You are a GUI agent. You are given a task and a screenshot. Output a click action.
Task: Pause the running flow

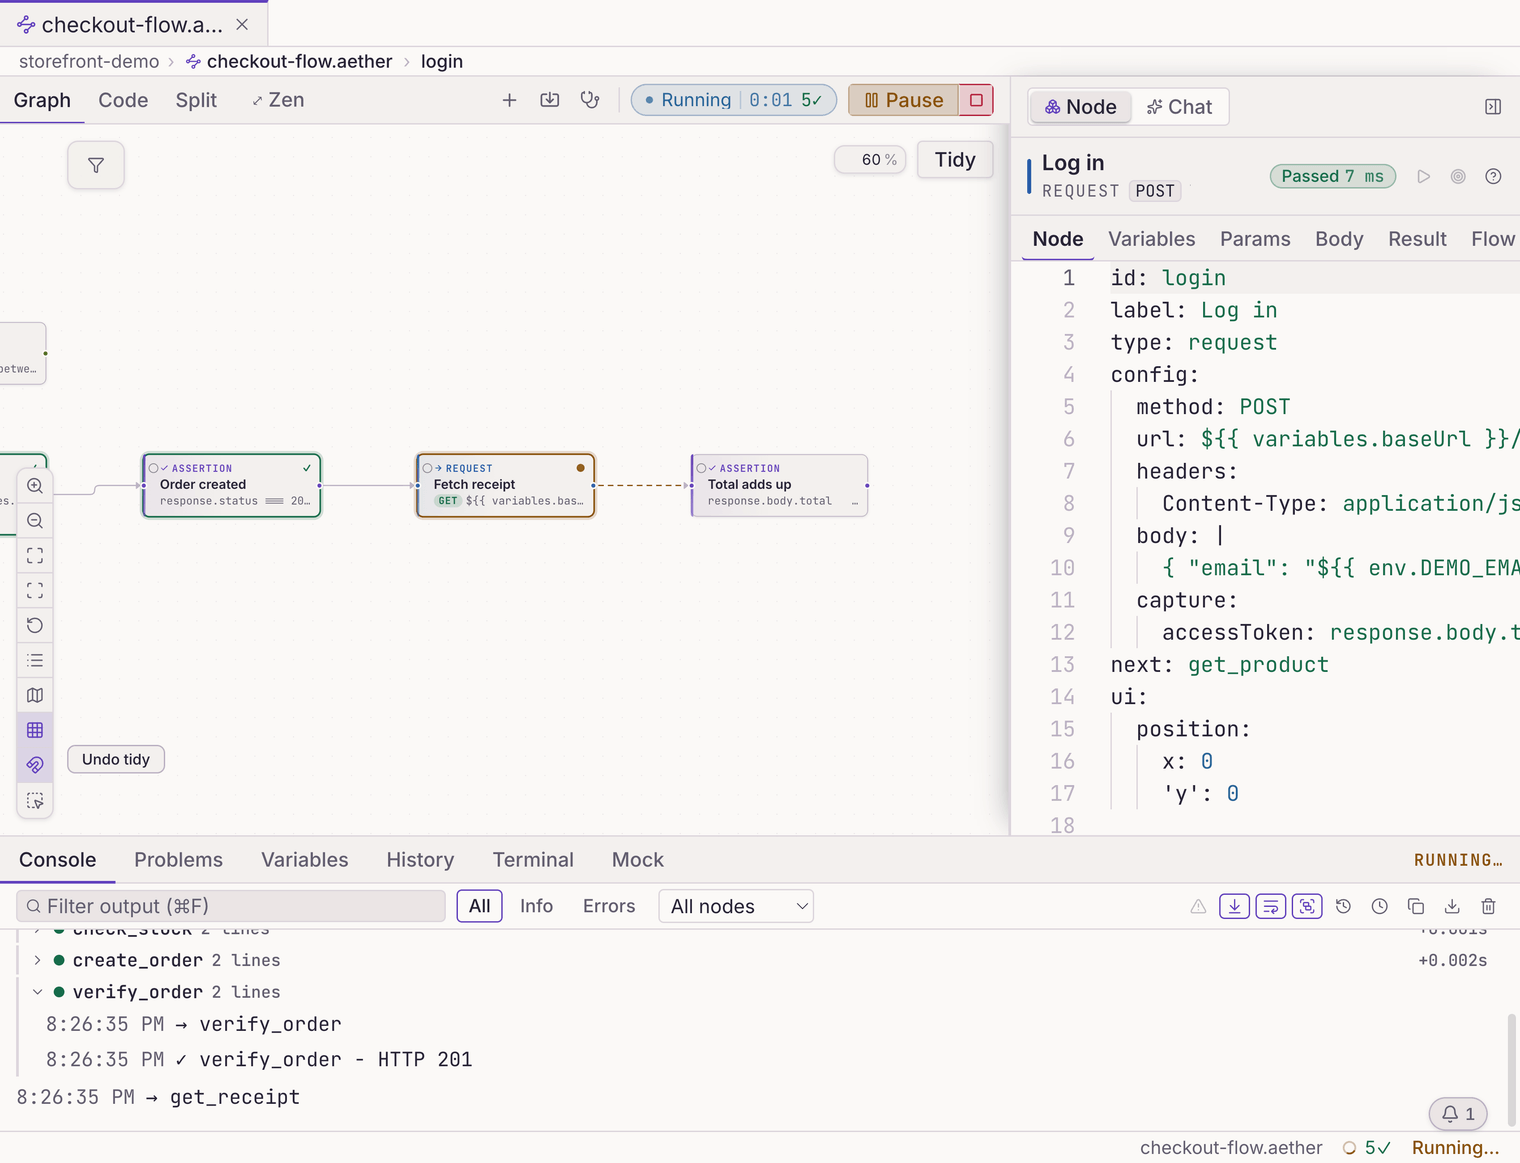pyautogui.click(x=904, y=100)
